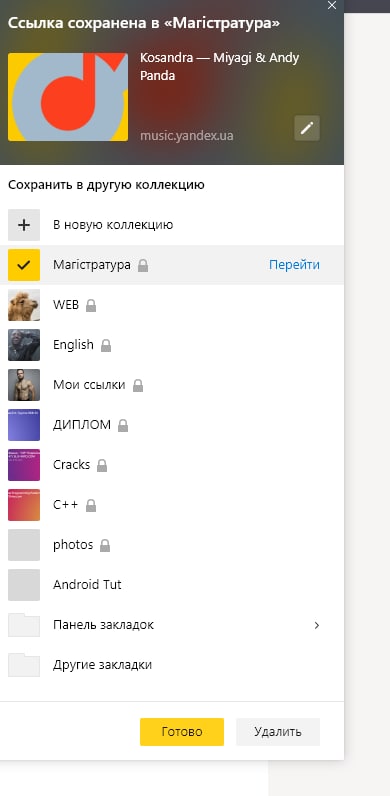390x796 pixels.
Task: Uncheck the yellow Магістратура checkmark
Action: click(x=24, y=265)
